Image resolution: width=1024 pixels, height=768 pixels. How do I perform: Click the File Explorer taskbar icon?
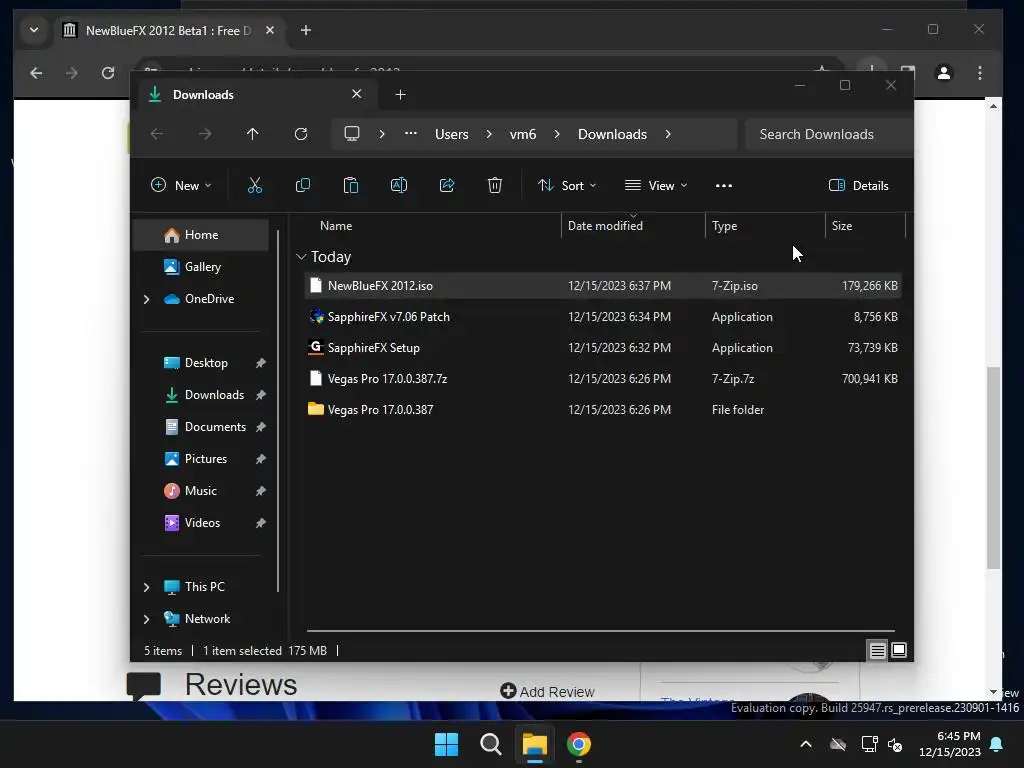(x=534, y=744)
